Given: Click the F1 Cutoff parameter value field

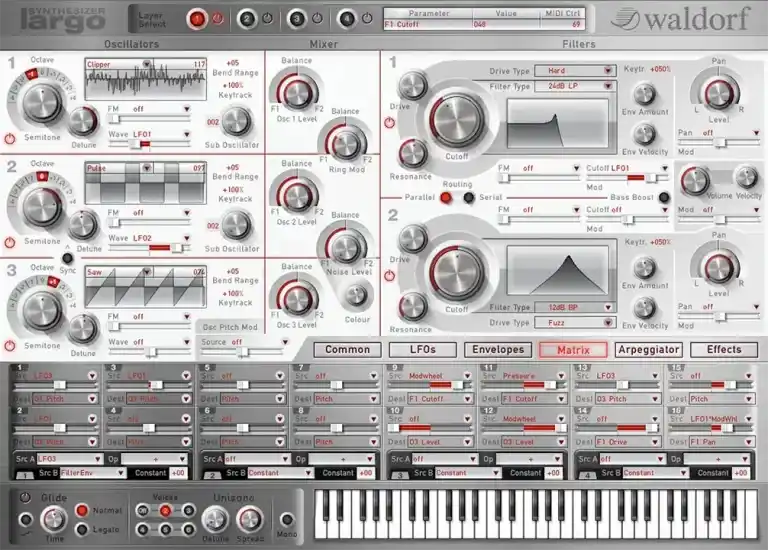Looking at the screenshot, I should point(506,24).
